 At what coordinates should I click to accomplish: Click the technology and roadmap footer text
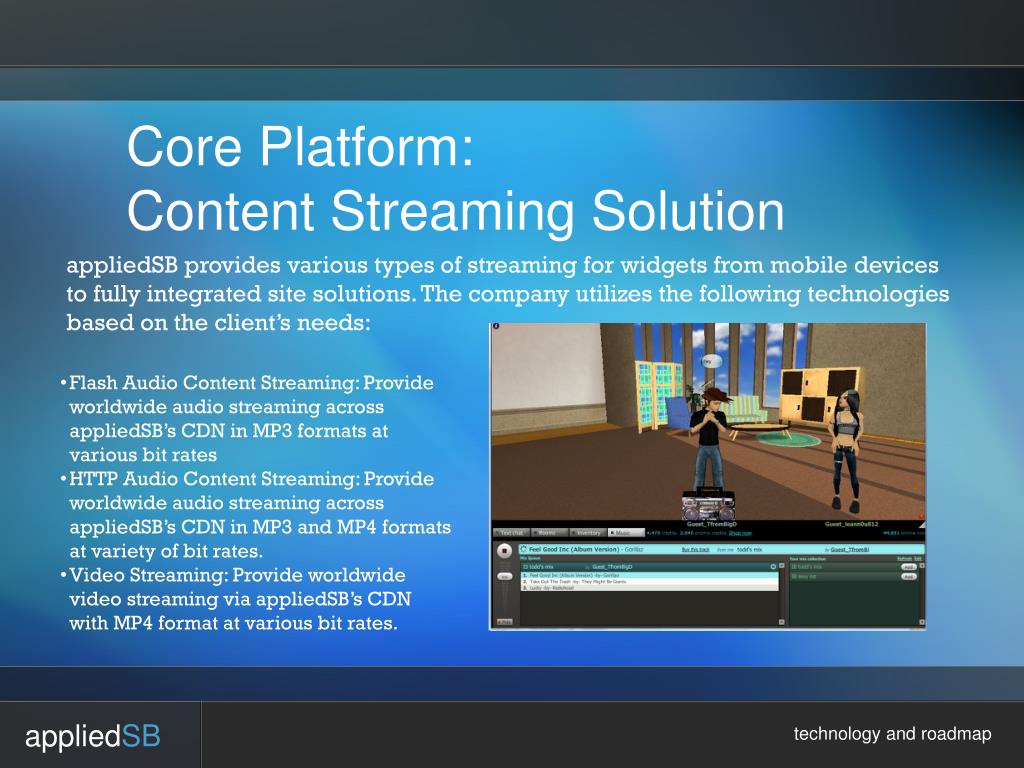point(892,733)
